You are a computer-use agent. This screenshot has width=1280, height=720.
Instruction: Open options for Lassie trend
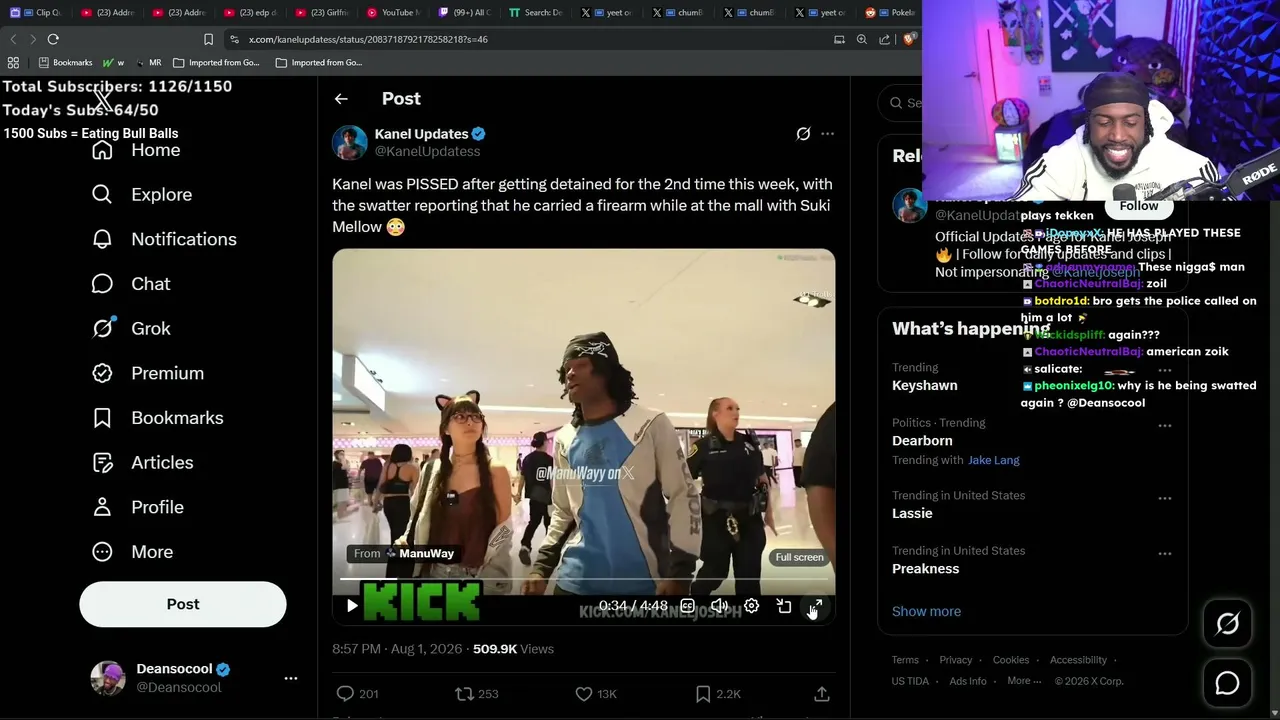tap(1165, 498)
